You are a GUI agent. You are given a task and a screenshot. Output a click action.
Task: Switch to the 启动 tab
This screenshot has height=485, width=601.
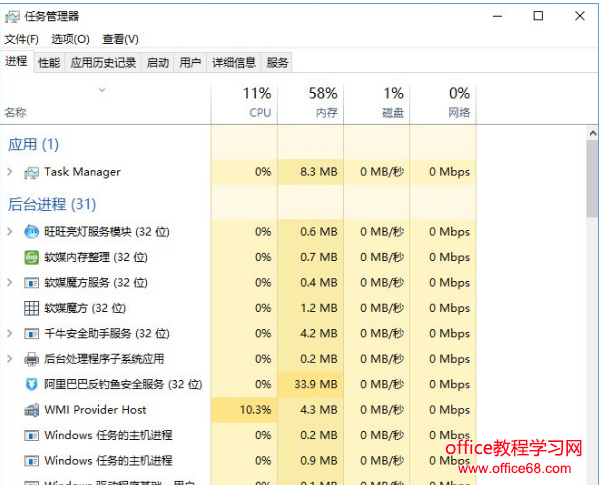point(158,62)
